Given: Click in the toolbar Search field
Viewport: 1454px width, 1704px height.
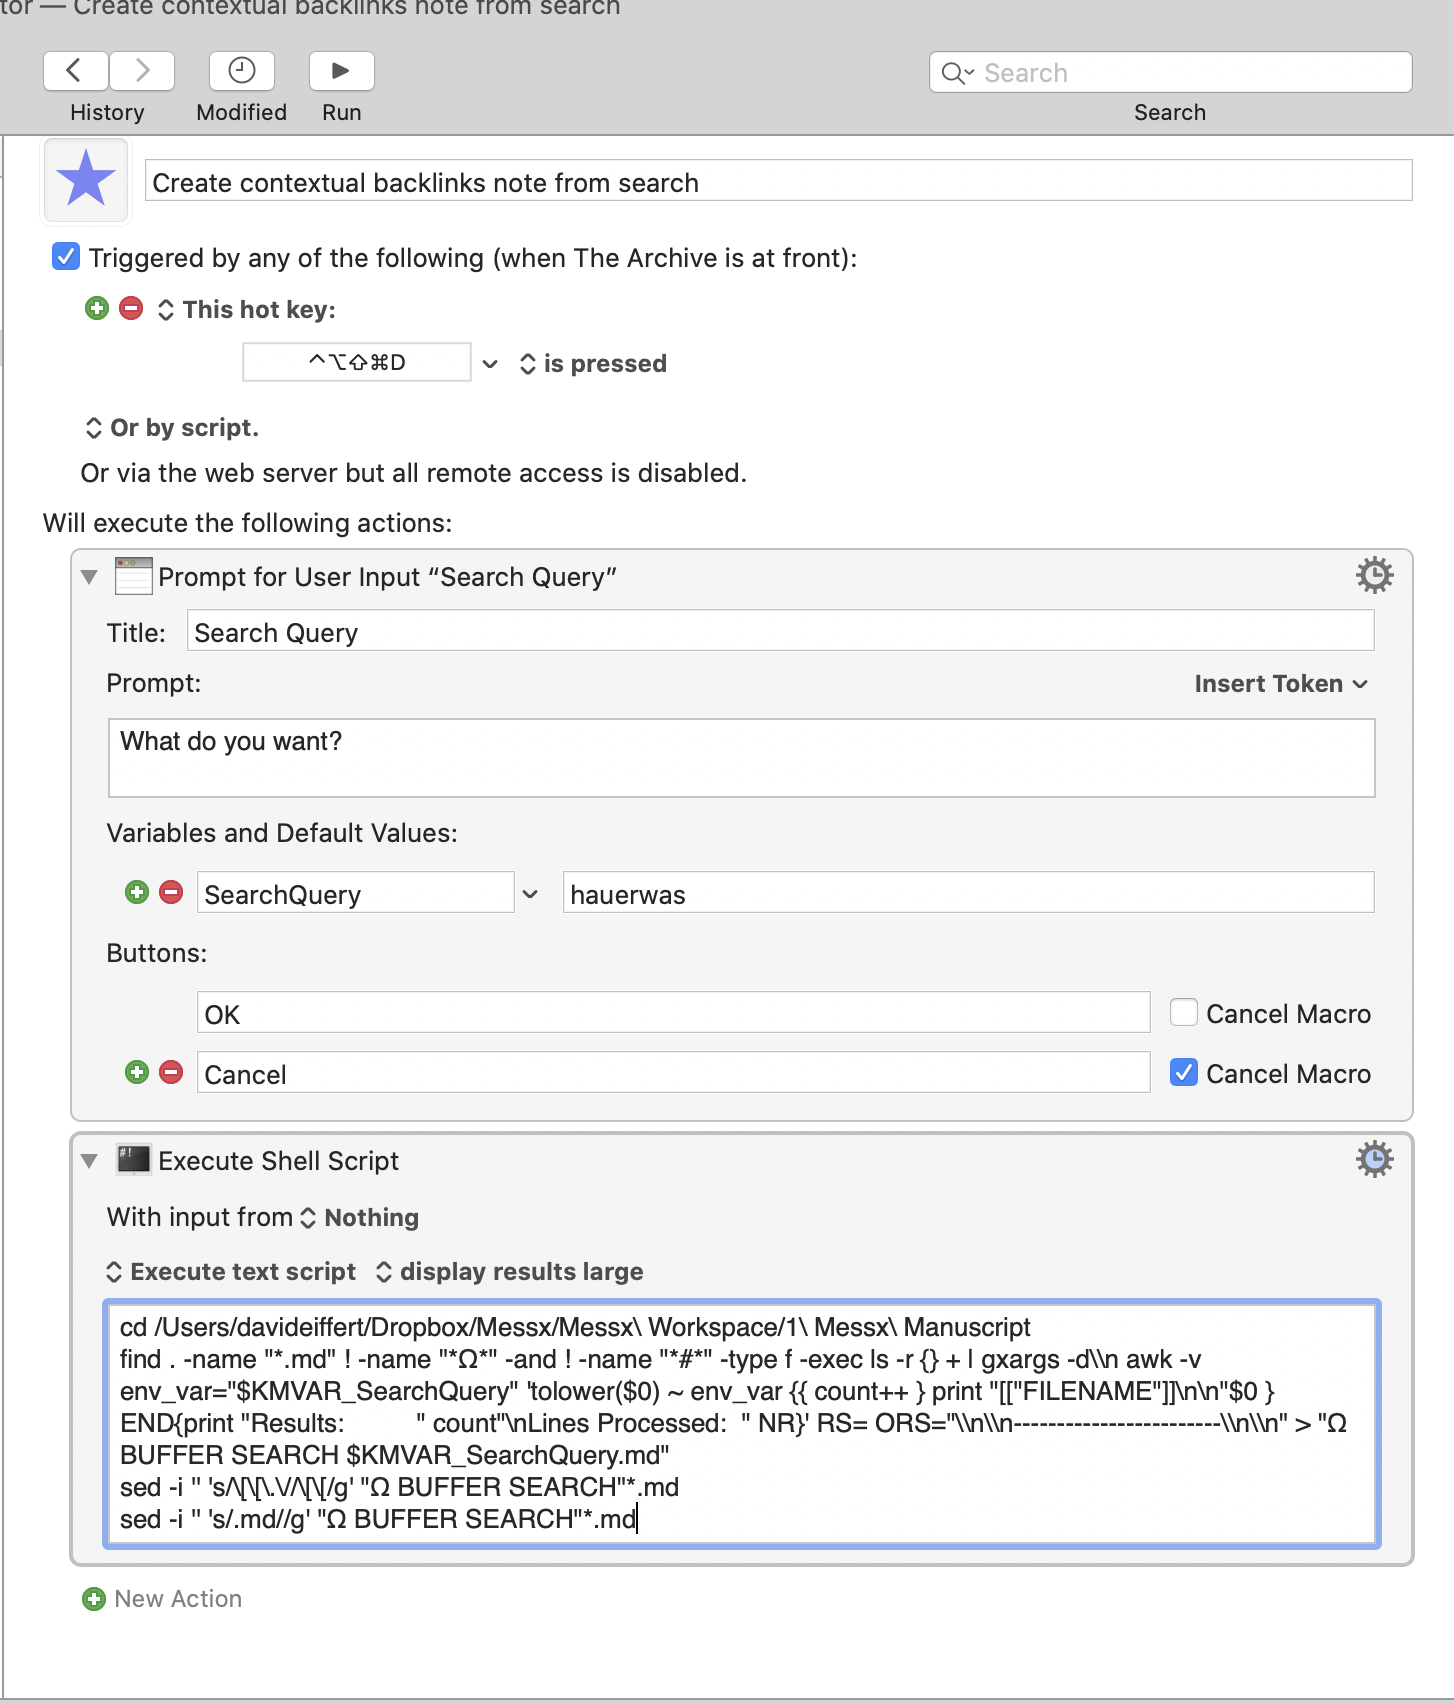Looking at the screenshot, I should pos(1171,73).
